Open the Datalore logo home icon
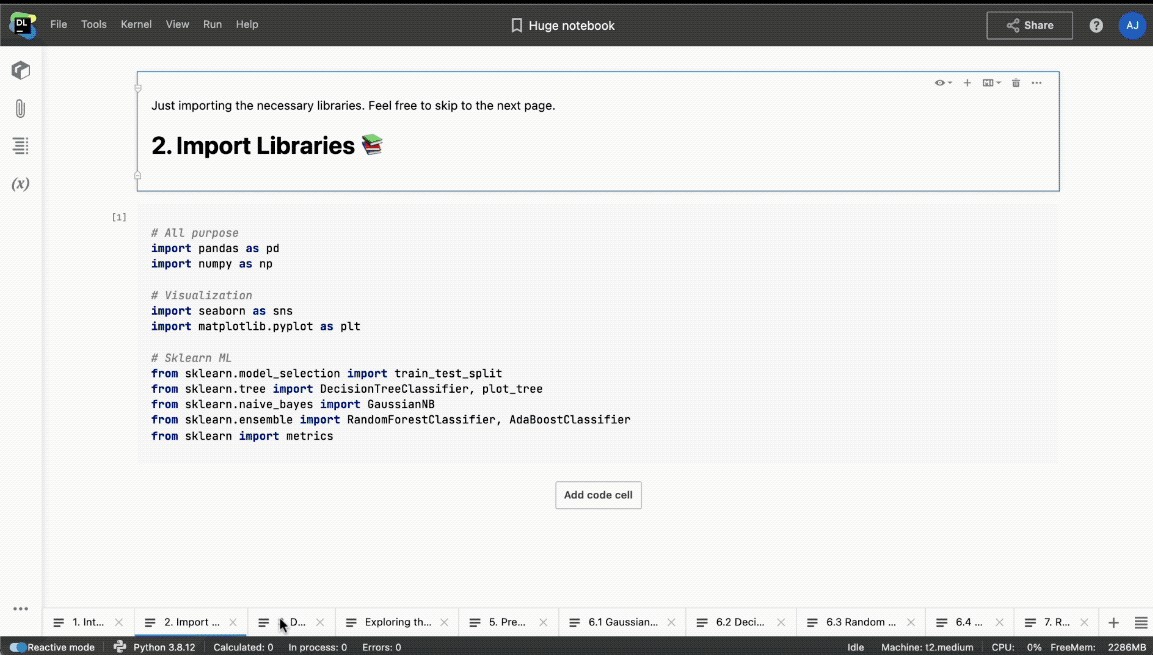This screenshot has width=1153, height=655. [22, 25]
